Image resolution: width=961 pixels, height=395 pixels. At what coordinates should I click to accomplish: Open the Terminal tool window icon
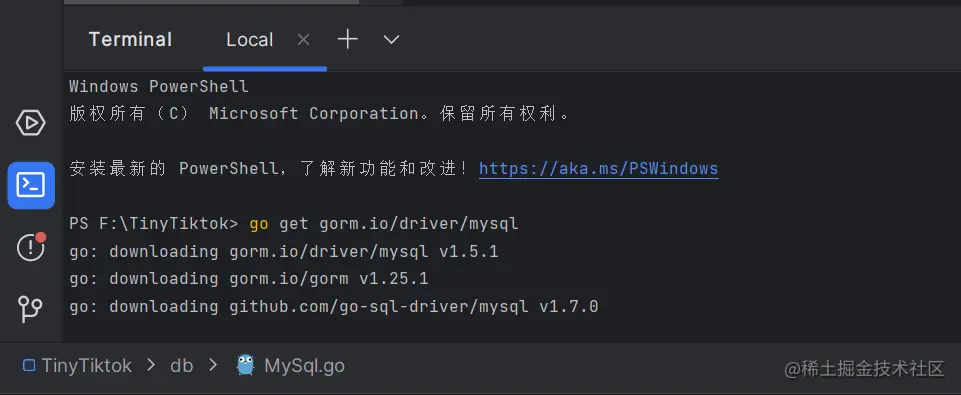(31, 185)
